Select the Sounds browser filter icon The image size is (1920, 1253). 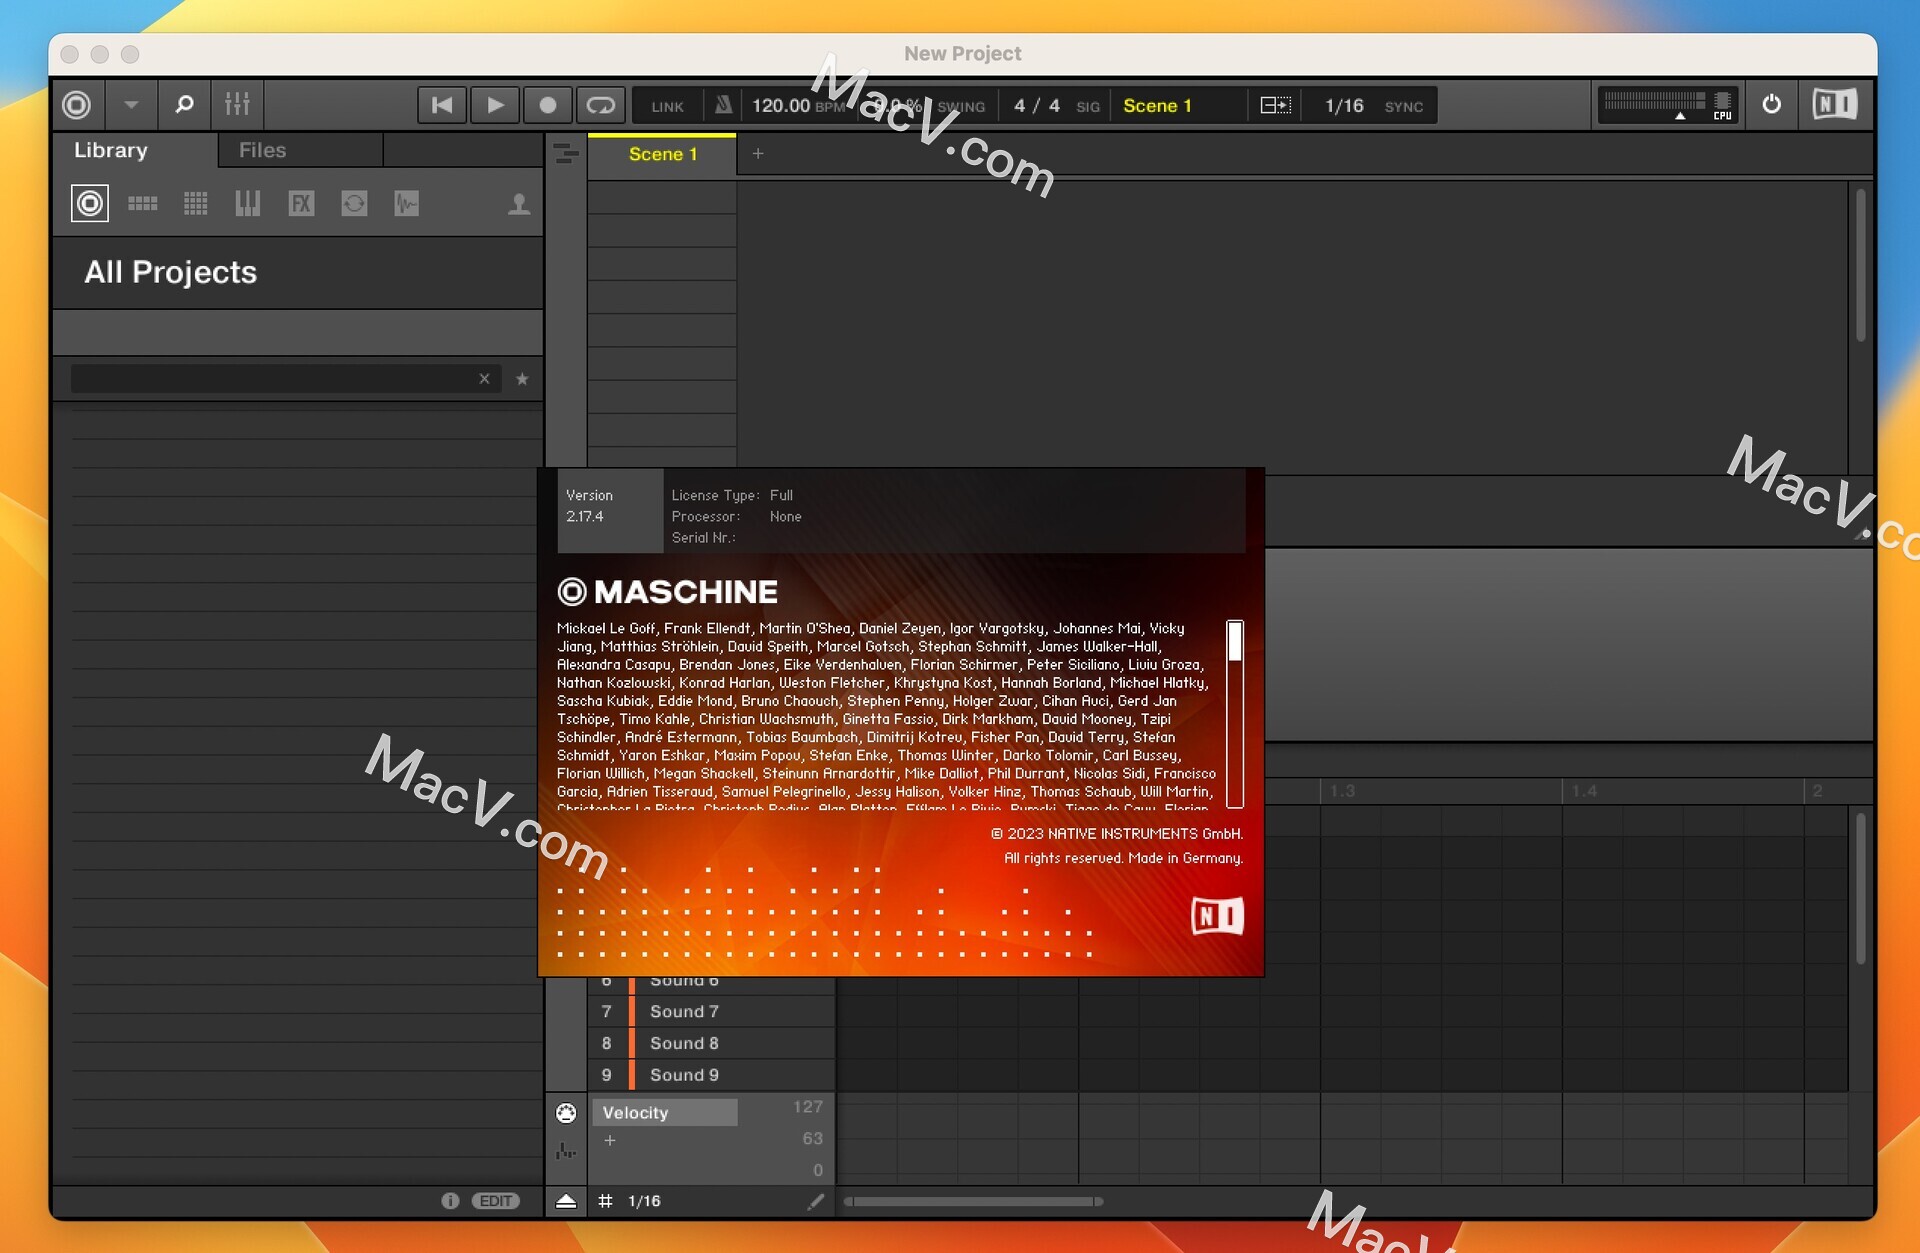coord(196,204)
